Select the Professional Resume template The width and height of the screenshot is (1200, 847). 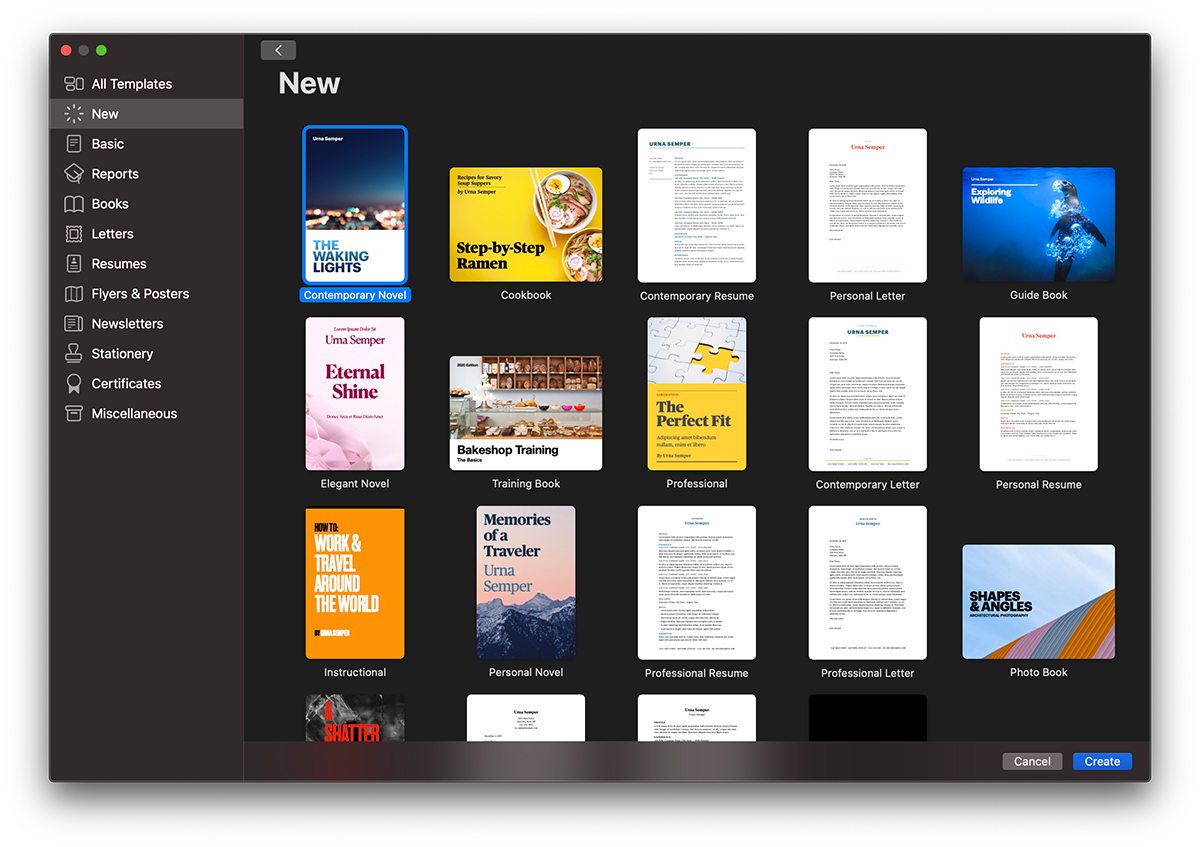coord(697,583)
